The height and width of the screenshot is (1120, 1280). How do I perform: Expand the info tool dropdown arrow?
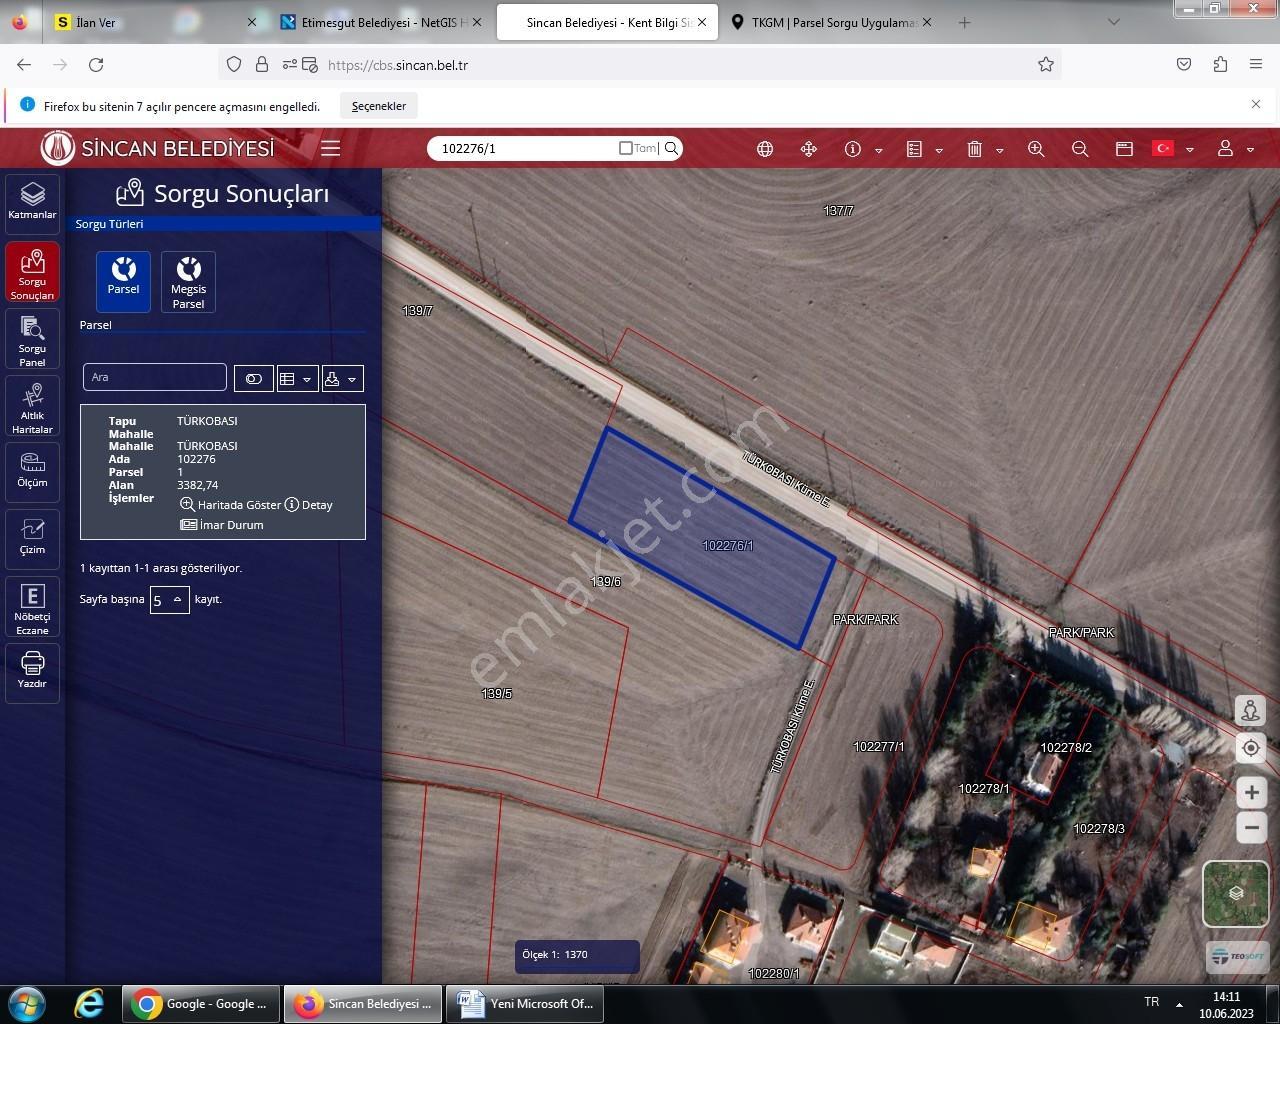click(879, 151)
